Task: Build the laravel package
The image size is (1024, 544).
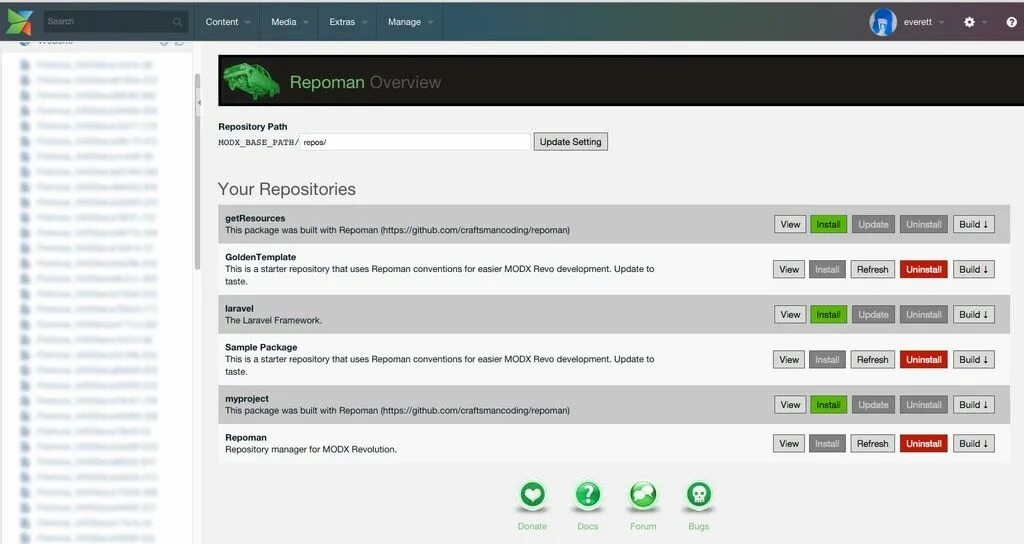Action: [x=973, y=314]
